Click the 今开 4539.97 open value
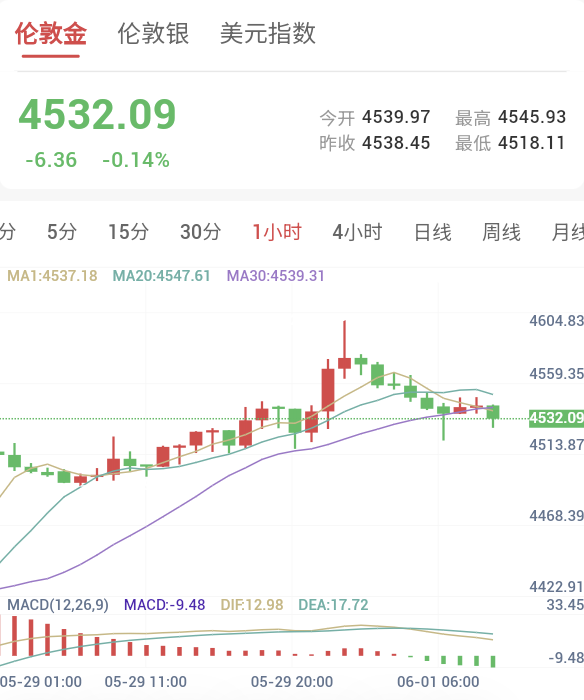The height and width of the screenshot is (700, 584). click(x=375, y=117)
